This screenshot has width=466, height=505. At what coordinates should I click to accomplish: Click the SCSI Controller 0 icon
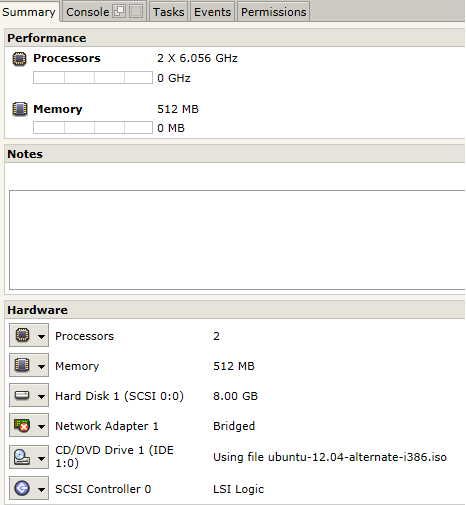click(22, 488)
